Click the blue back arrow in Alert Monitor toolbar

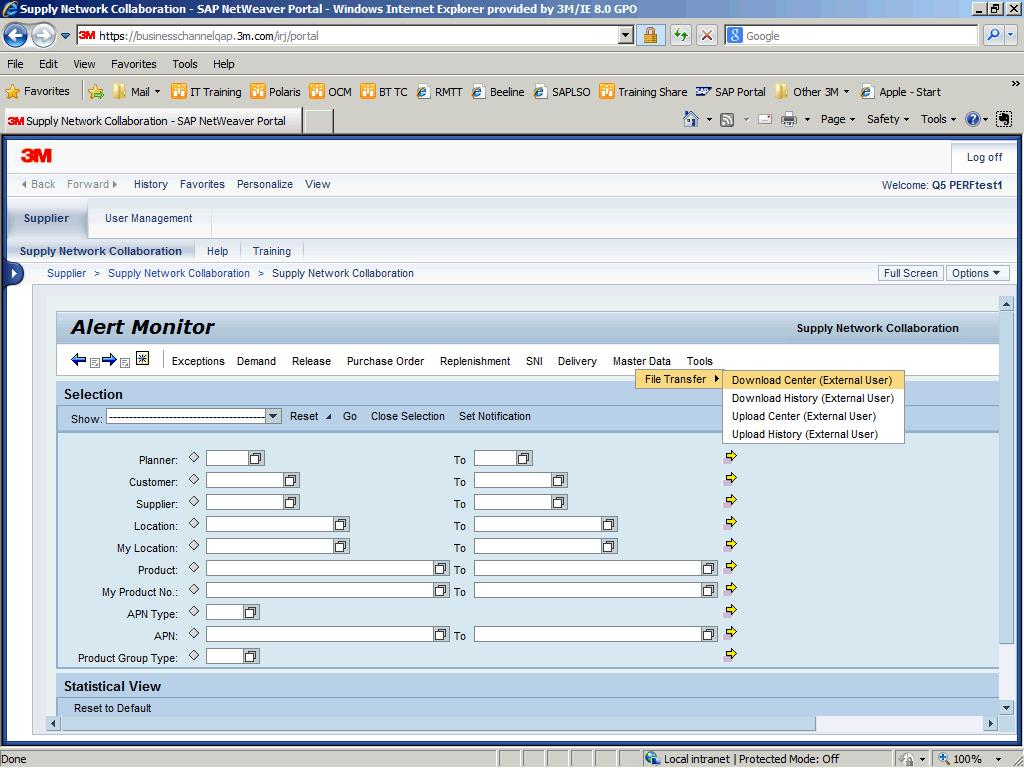(x=78, y=359)
